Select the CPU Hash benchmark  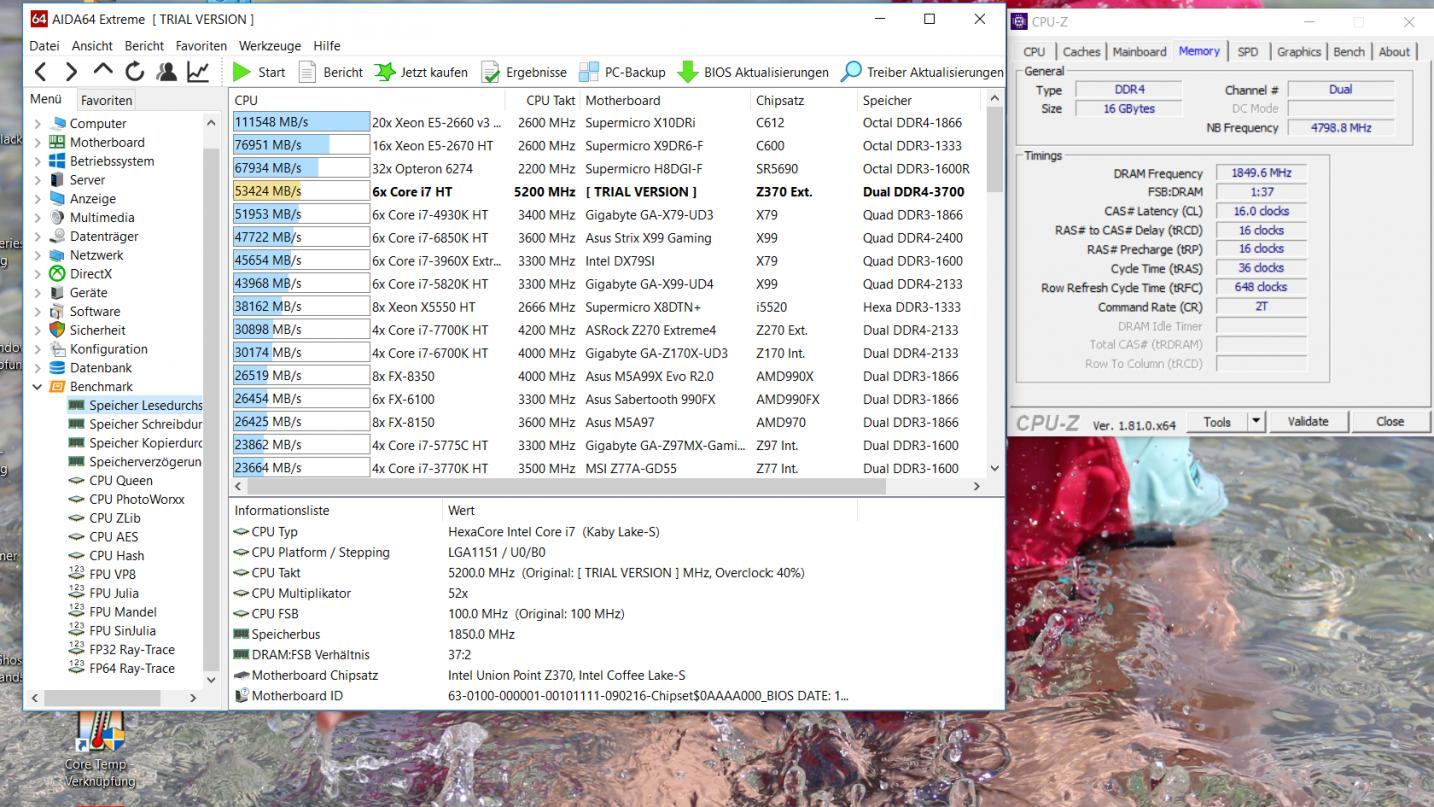116,556
